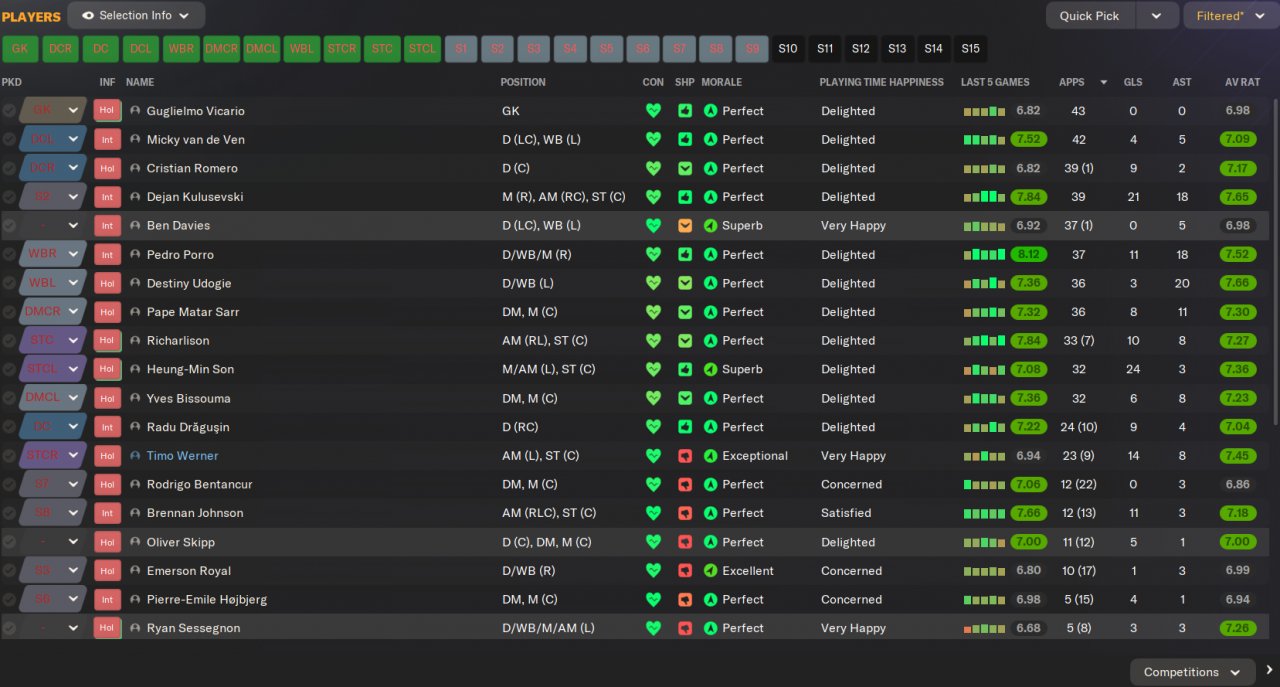Click Pape Matar Sarr's morale icon

click(710, 312)
